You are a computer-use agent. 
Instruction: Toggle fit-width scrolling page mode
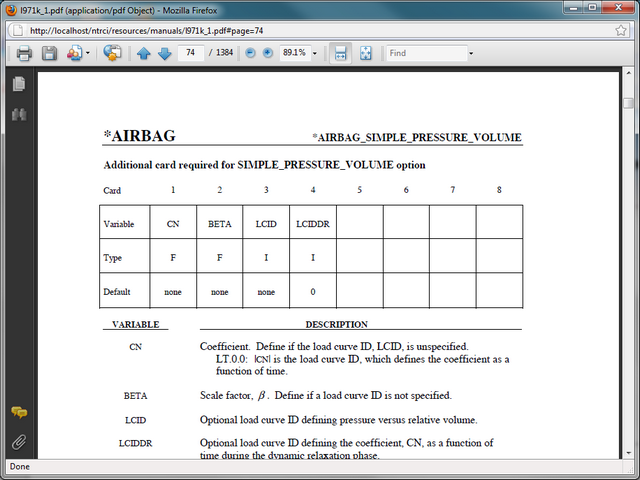tap(340, 53)
